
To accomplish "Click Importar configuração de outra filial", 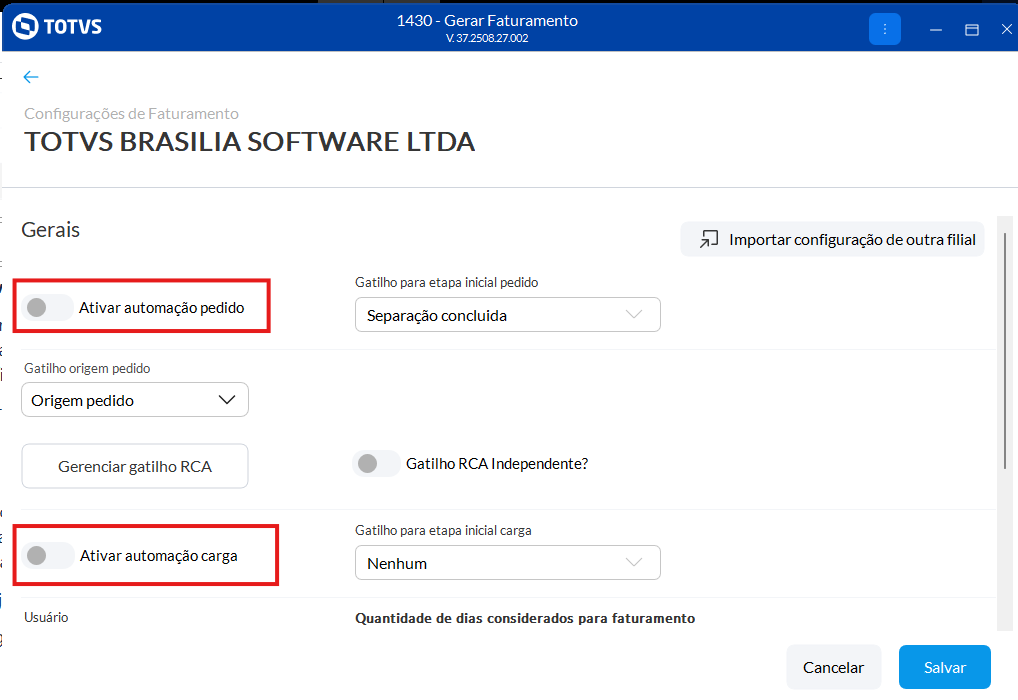I will 851,240.
